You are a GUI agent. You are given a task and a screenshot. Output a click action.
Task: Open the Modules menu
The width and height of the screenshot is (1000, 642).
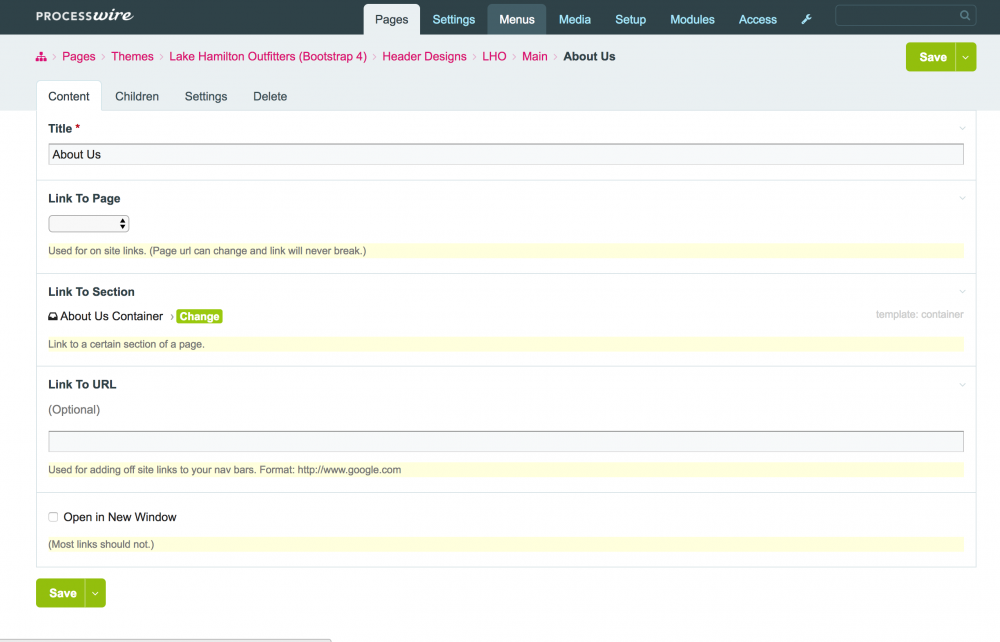click(692, 19)
